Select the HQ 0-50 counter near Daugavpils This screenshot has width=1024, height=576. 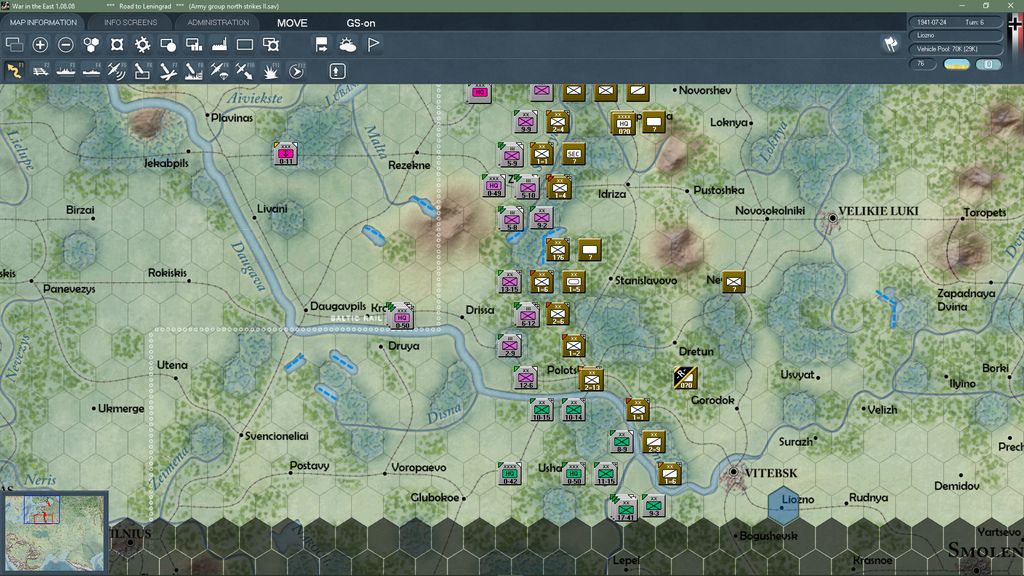pos(402,317)
